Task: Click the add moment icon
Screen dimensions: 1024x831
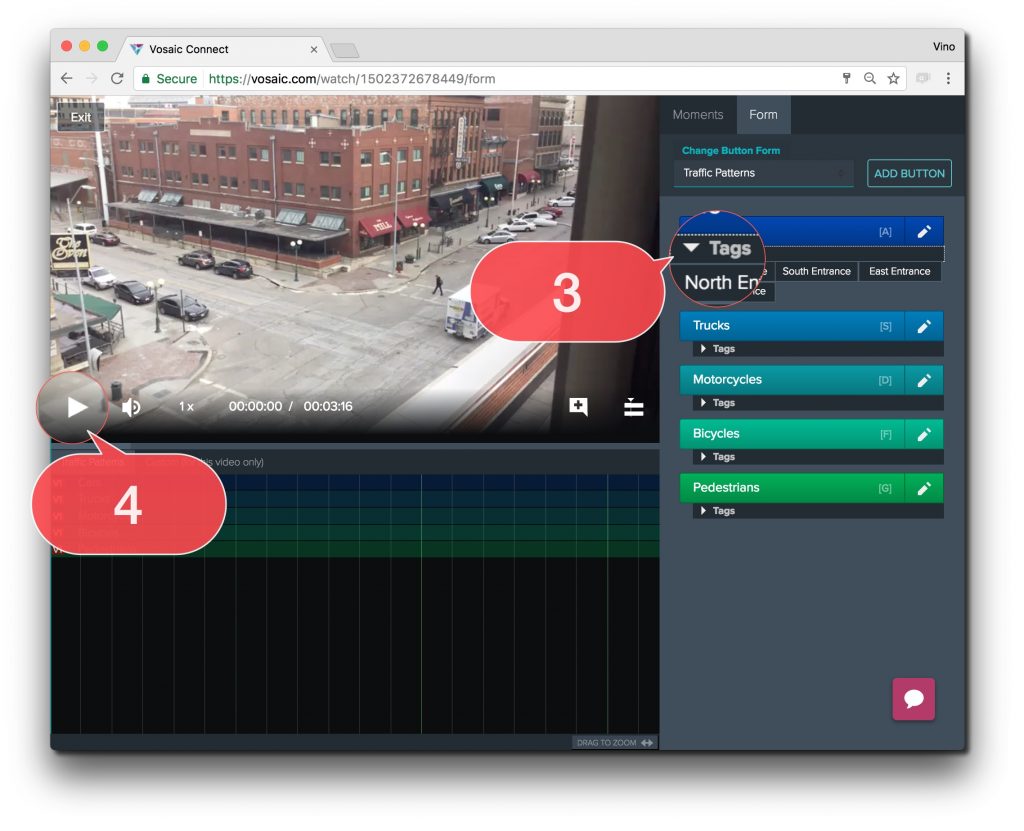Action: 578,406
